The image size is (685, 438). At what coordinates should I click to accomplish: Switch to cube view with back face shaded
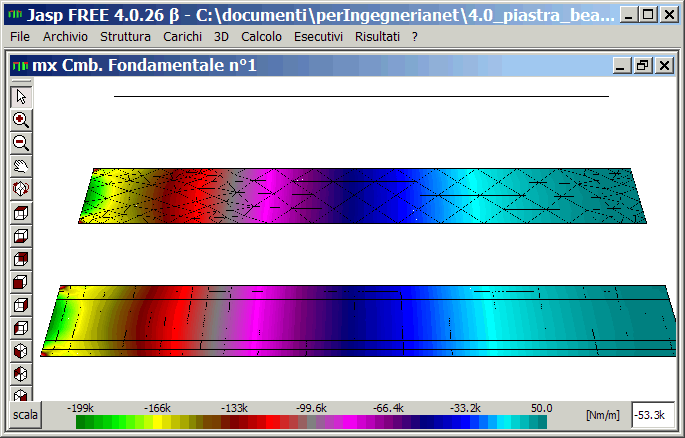21,259
